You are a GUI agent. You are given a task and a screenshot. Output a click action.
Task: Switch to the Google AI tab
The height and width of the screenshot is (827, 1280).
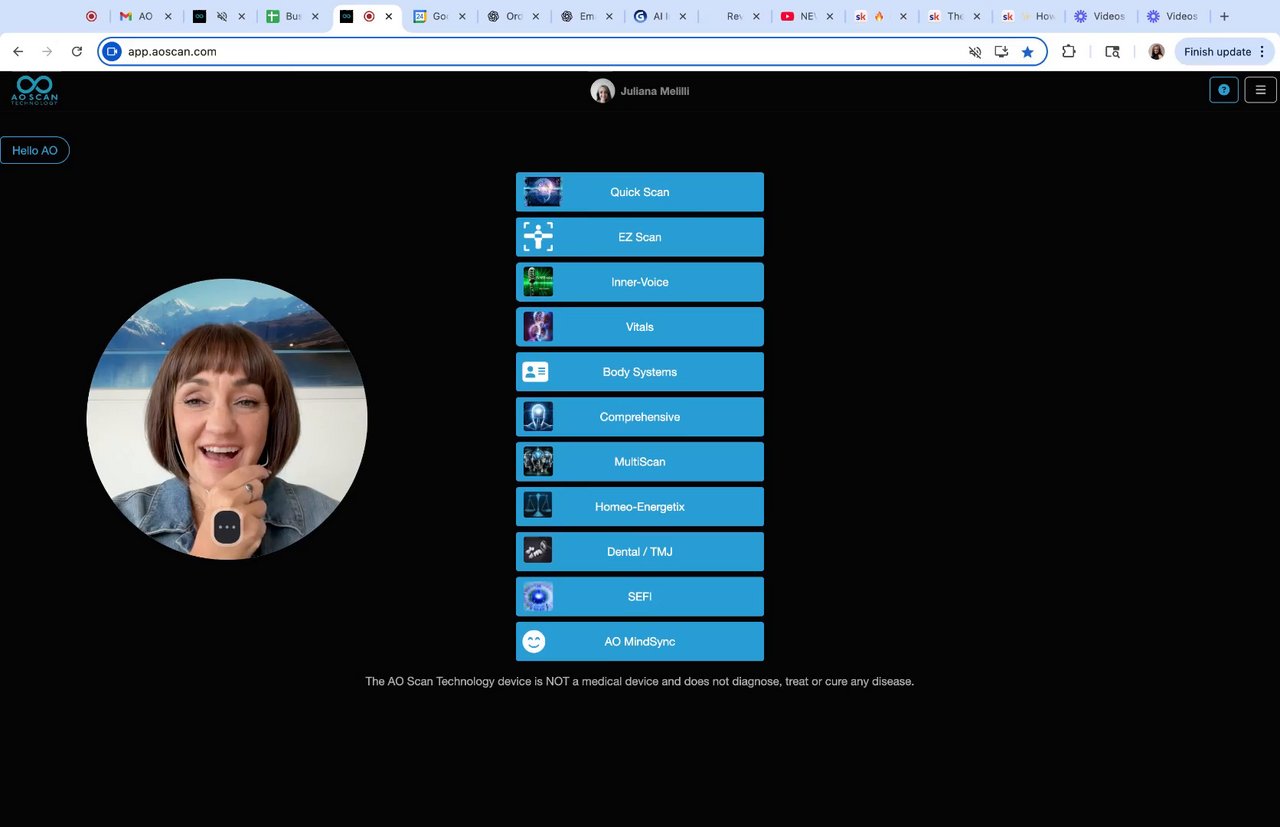click(661, 16)
